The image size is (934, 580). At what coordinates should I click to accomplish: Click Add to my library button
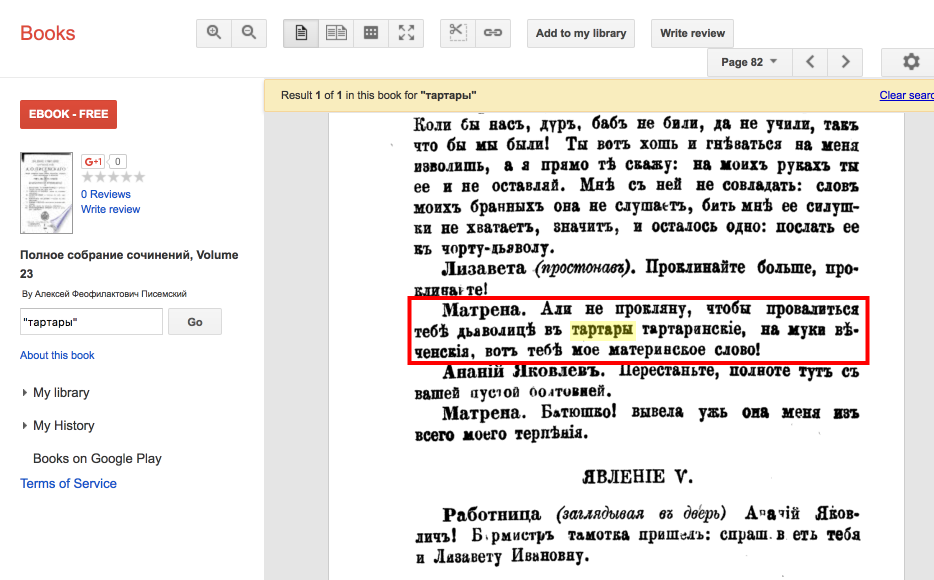pyautogui.click(x=581, y=33)
